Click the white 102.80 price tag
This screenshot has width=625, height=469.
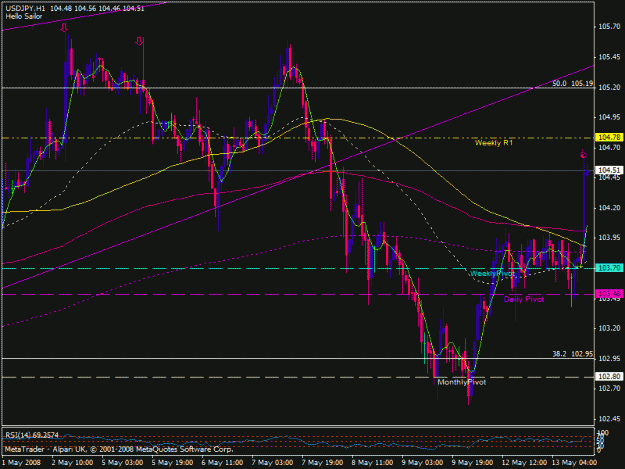coord(609,377)
